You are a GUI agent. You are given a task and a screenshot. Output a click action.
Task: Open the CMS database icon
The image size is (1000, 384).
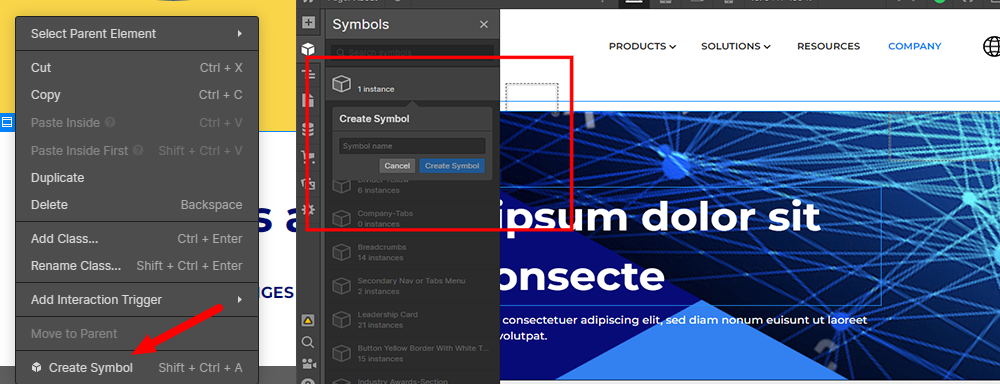point(308,129)
